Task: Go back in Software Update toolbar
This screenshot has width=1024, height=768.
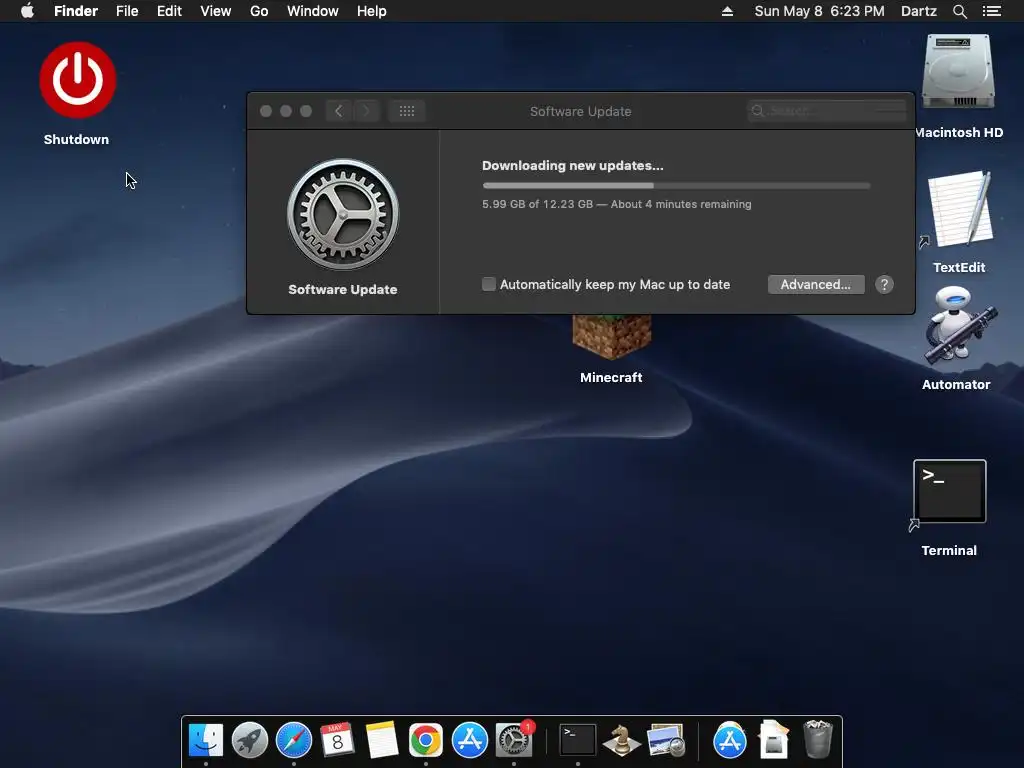Action: (x=338, y=111)
